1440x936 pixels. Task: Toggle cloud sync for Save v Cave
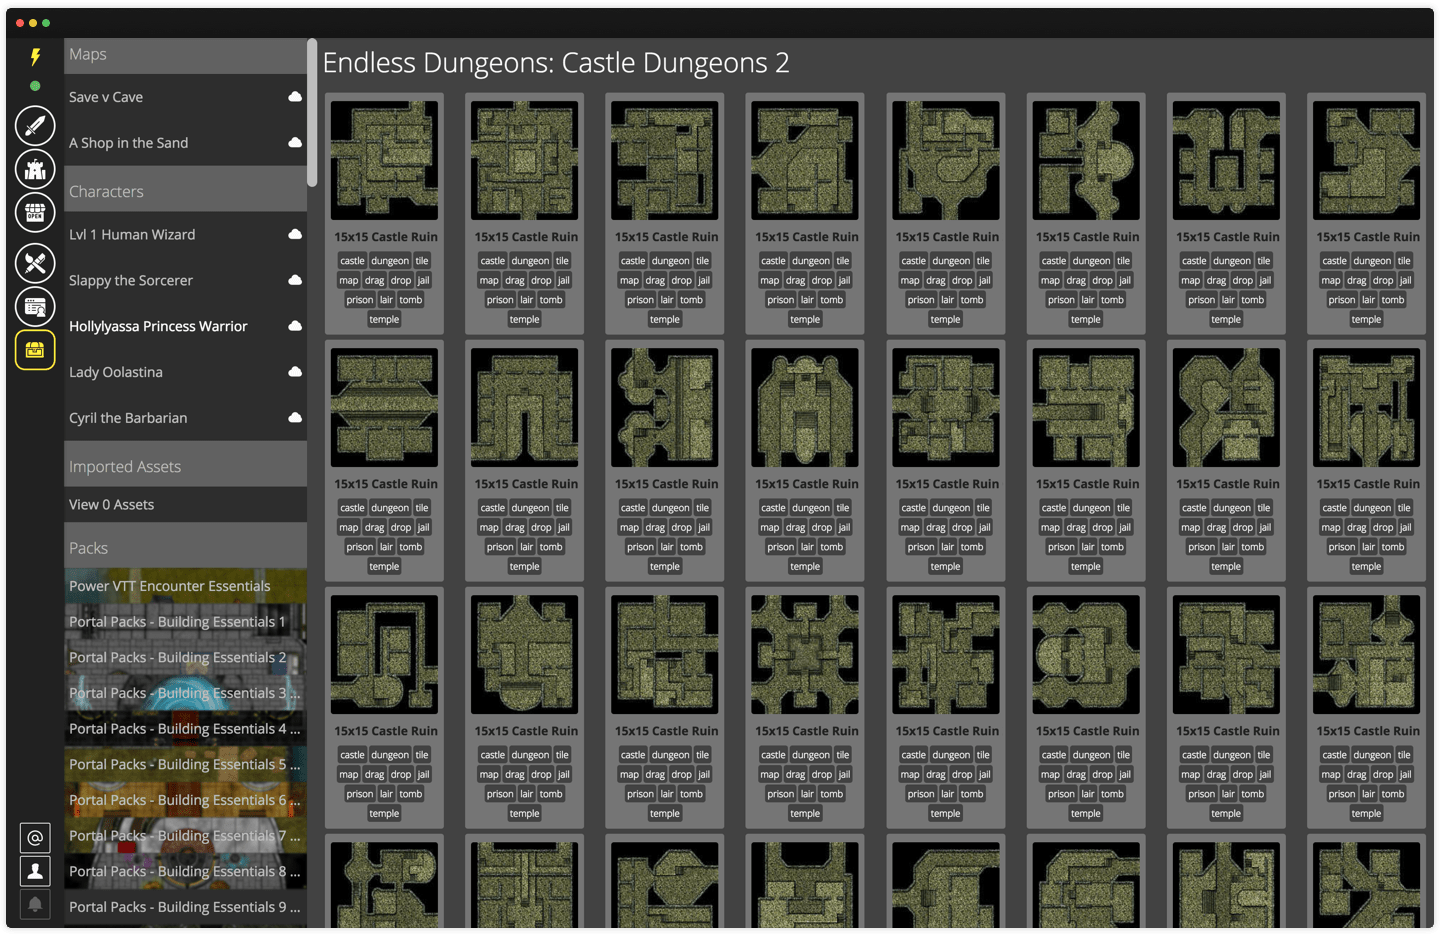[295, 97]
